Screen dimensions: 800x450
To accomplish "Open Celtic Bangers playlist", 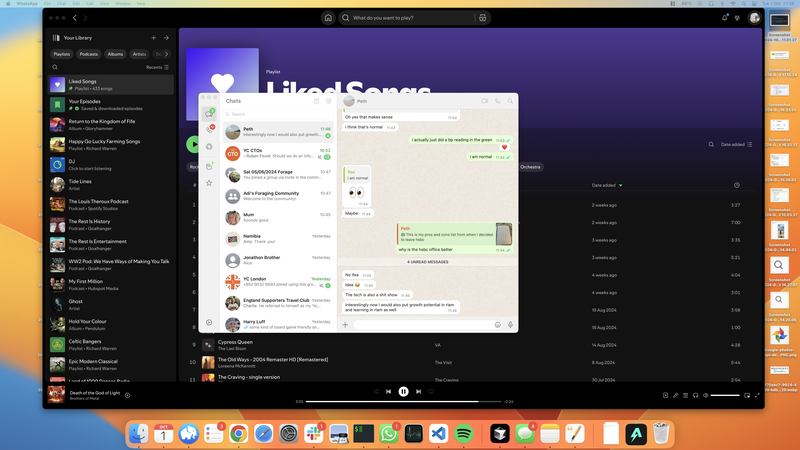I will (x=111, y=345).
